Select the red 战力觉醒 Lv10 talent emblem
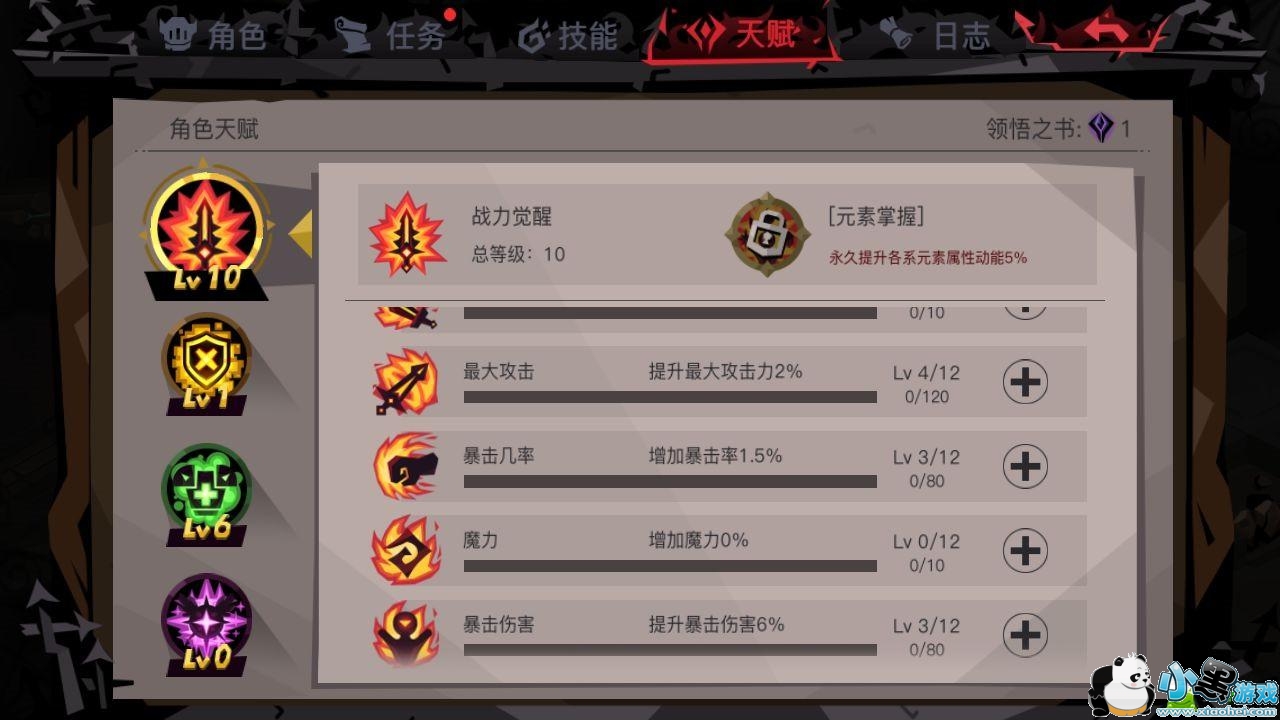The height and width of the screenshot is (720, 1280). point(206,228)
